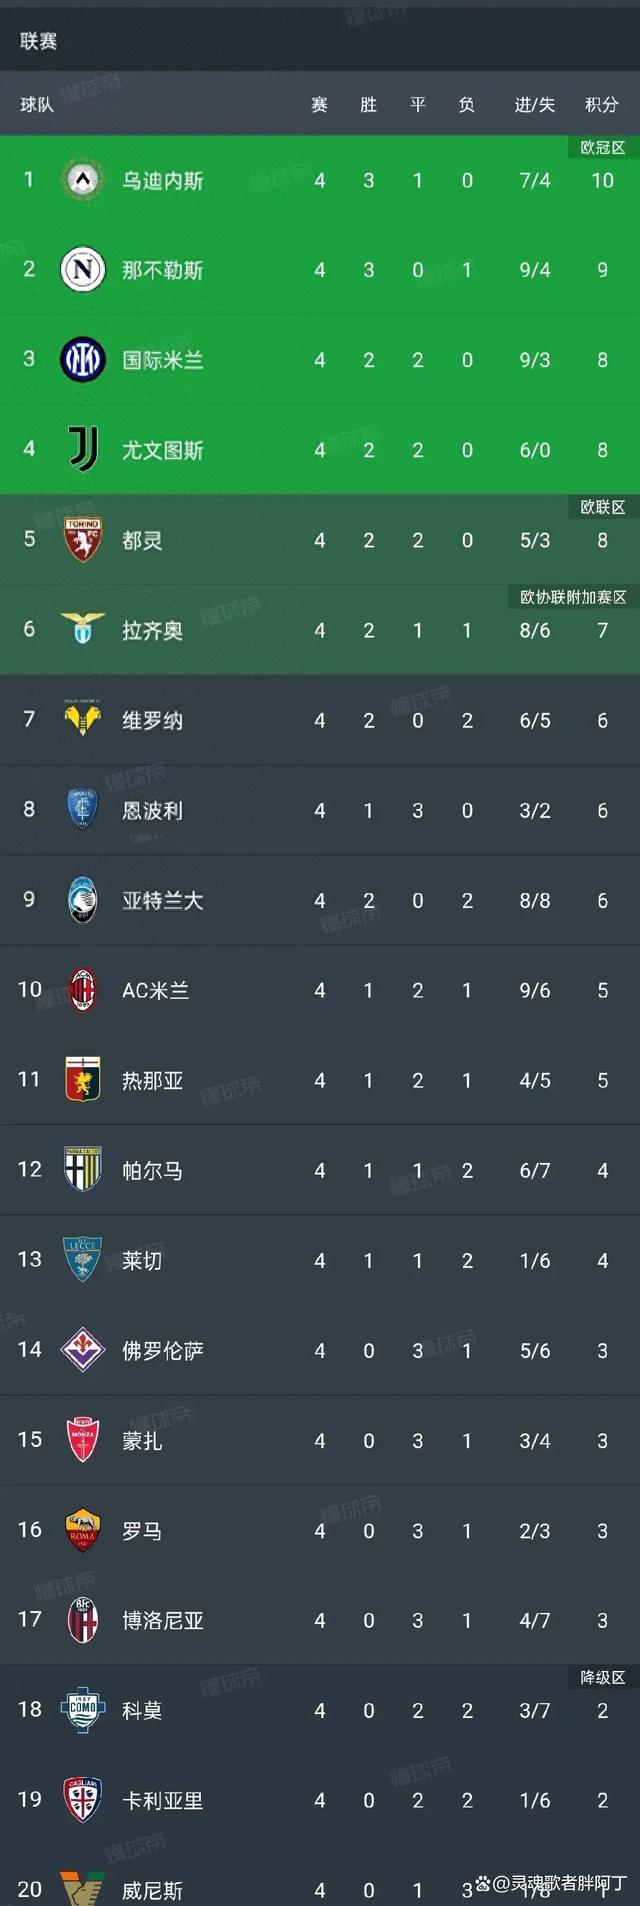The width and height of the screenshot is (640, 1906).
Task: Click the 欧冠区 zone label
Action: [x=603, y=148]
